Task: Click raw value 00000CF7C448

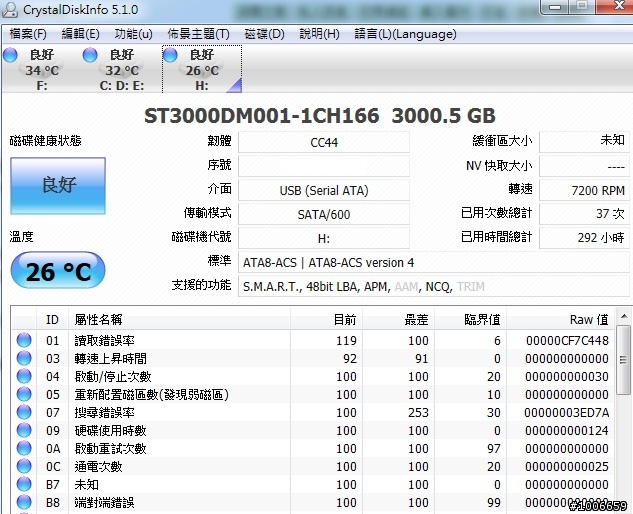Action: point(567,340)
